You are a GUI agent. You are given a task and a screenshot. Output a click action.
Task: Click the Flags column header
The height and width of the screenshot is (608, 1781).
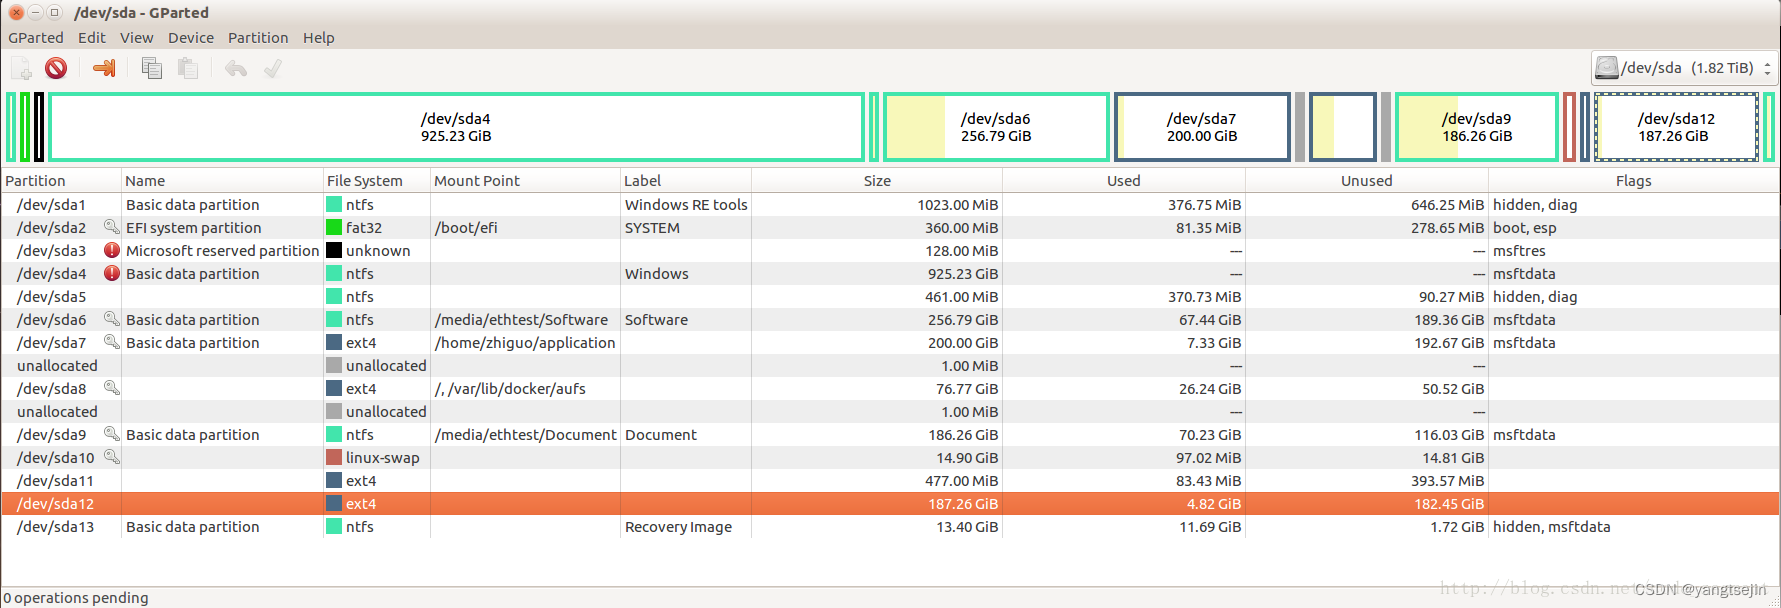tap(1633, 181)
